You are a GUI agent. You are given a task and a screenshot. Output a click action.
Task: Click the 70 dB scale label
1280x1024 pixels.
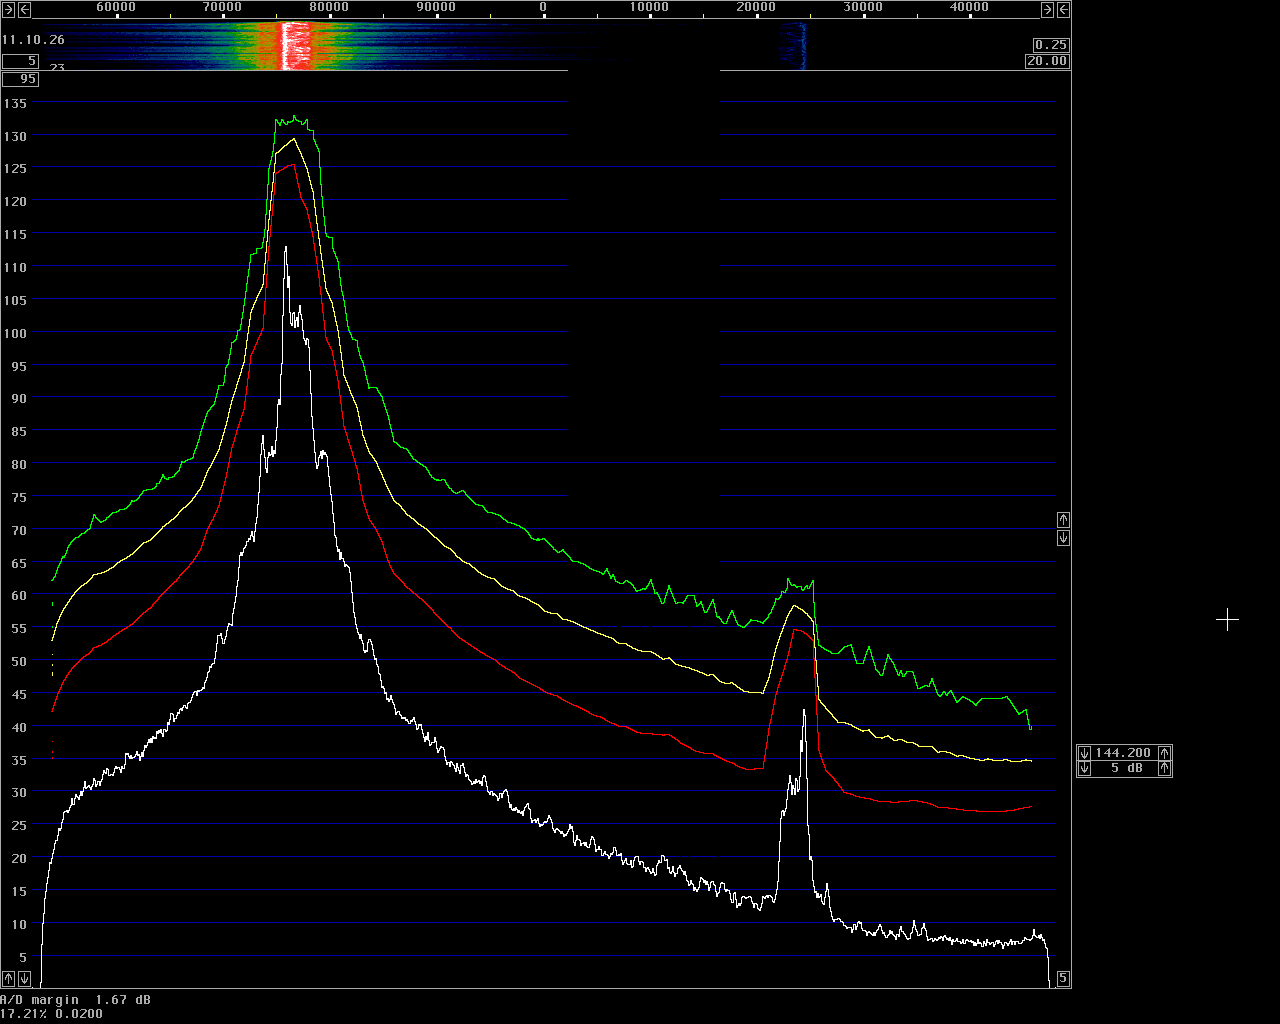click(x=19, y=530)
